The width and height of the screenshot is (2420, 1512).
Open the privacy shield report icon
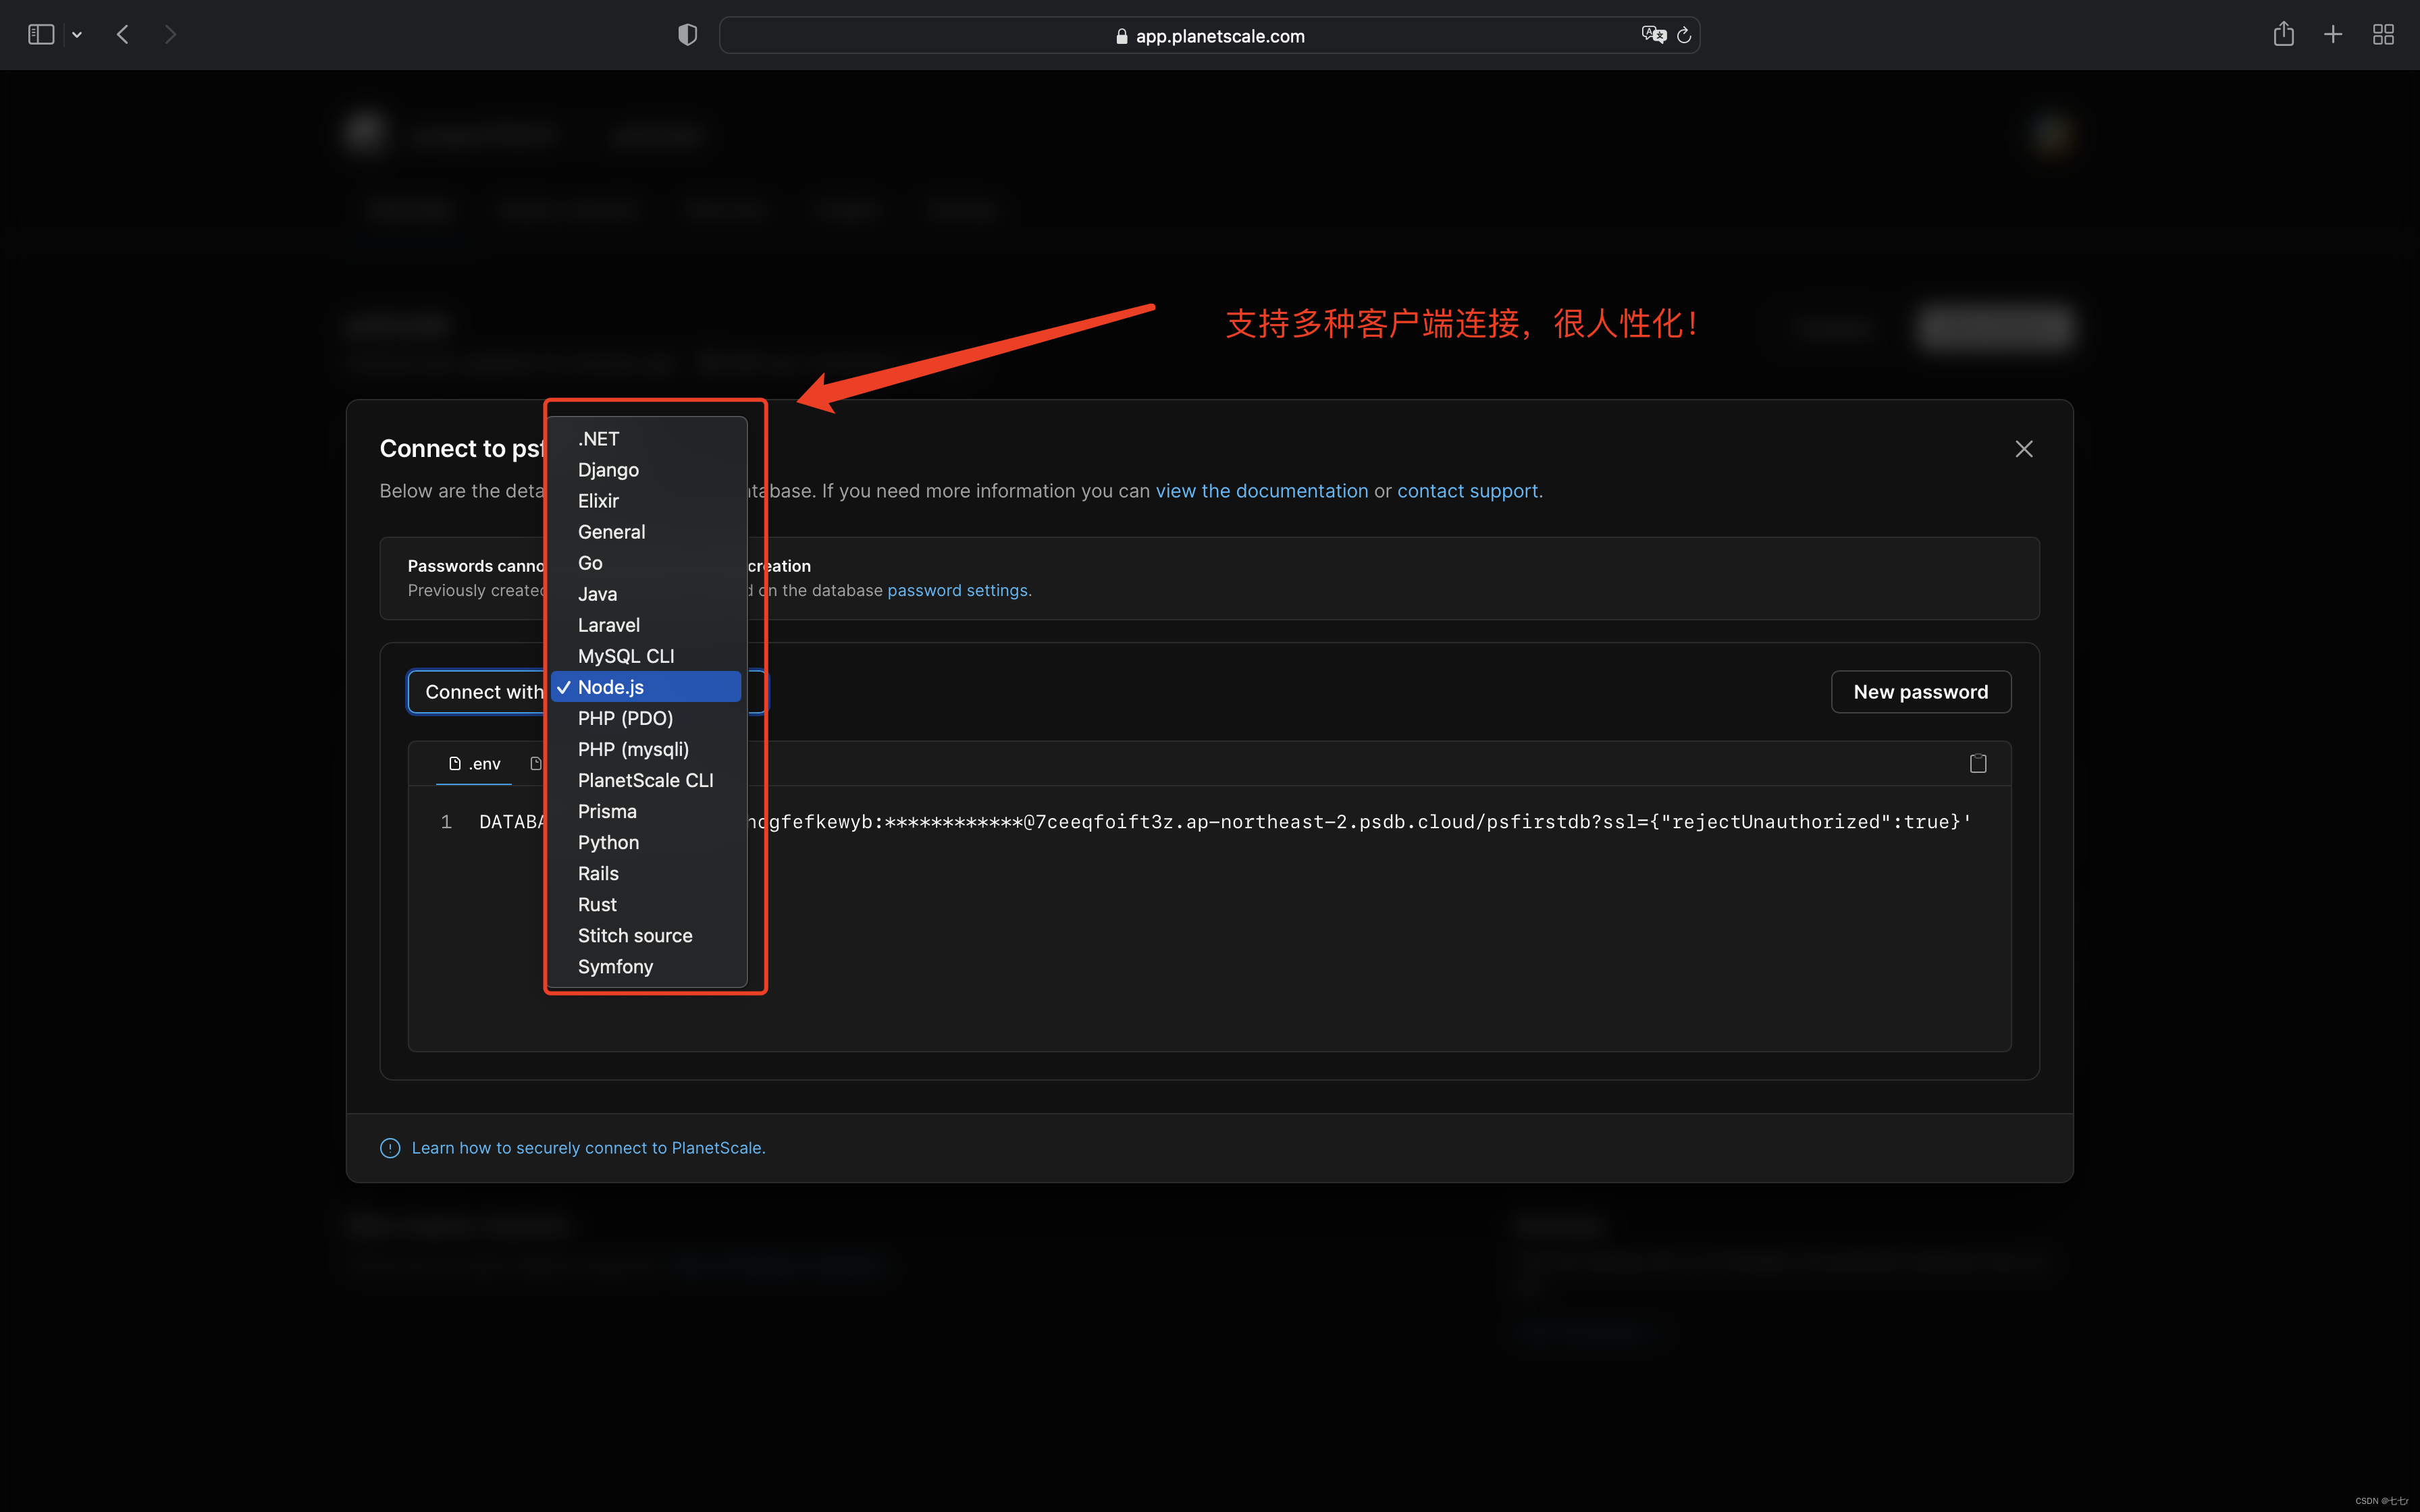(687, 35)
